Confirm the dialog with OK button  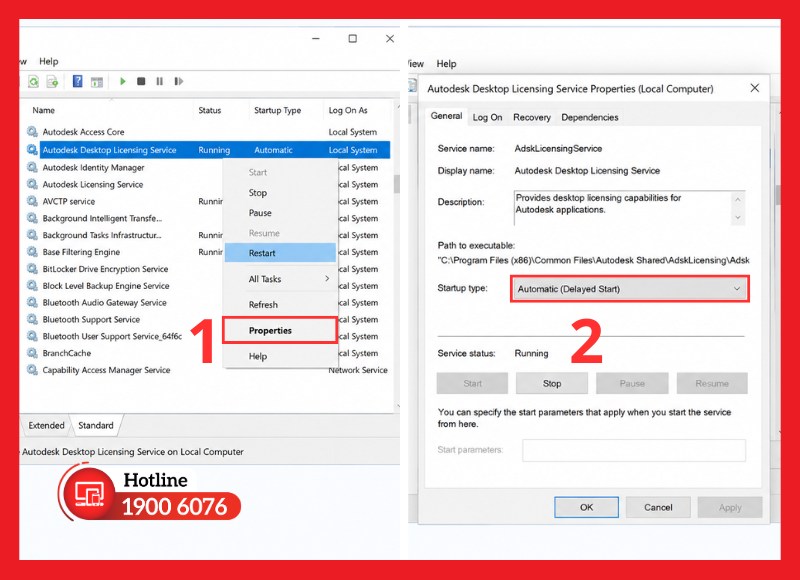click(x=586, y=507)
